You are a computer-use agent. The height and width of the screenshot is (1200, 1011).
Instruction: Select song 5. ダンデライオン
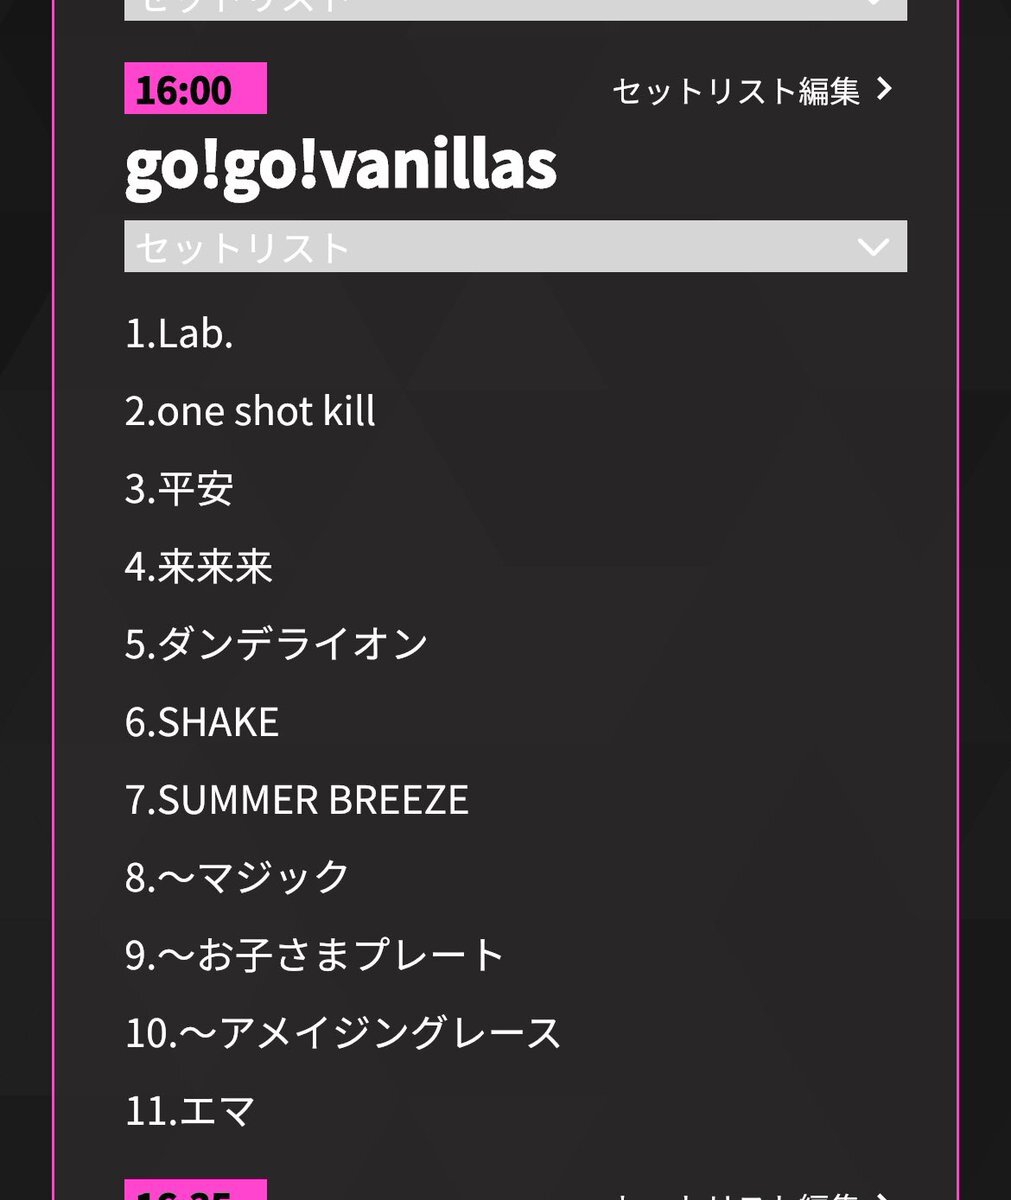point(276,644)
